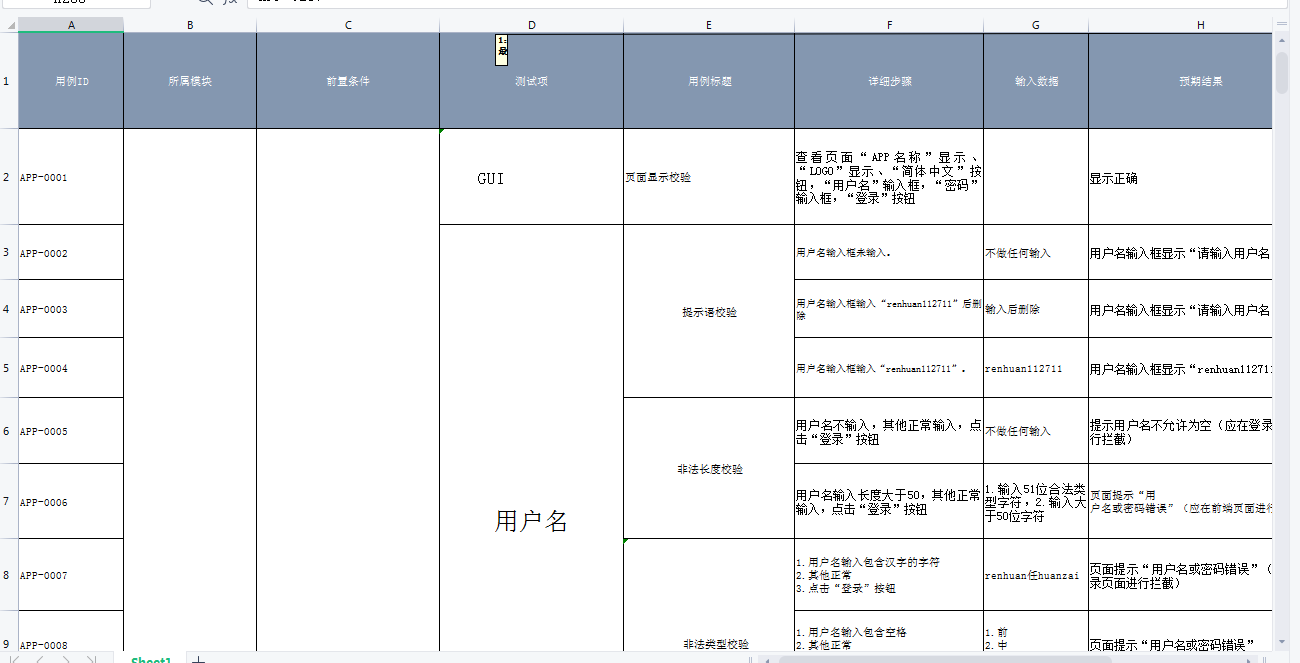Switch to the Sheet1 tab

tap(151, 659)
